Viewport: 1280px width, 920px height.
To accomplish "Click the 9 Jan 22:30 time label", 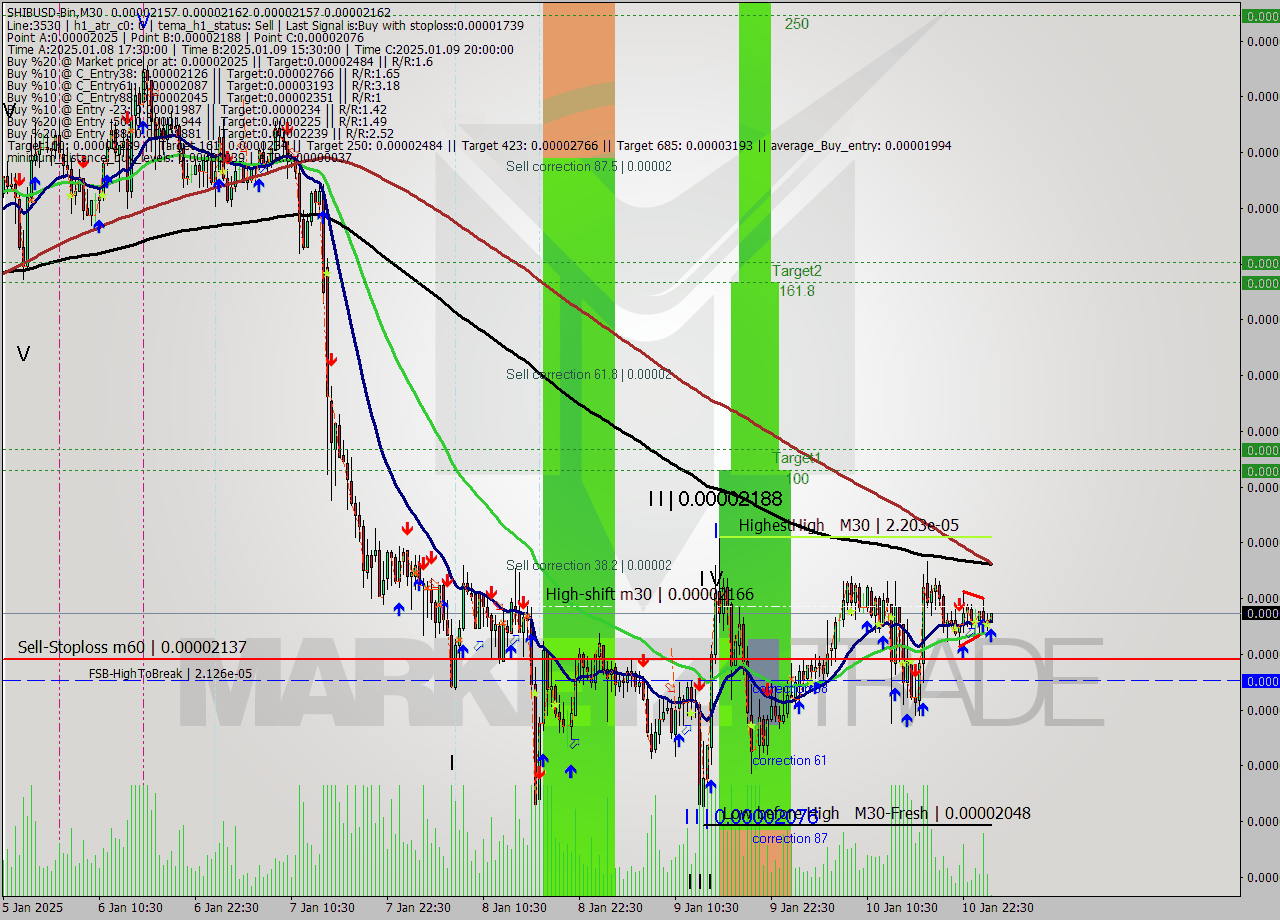I will (802, 908).
